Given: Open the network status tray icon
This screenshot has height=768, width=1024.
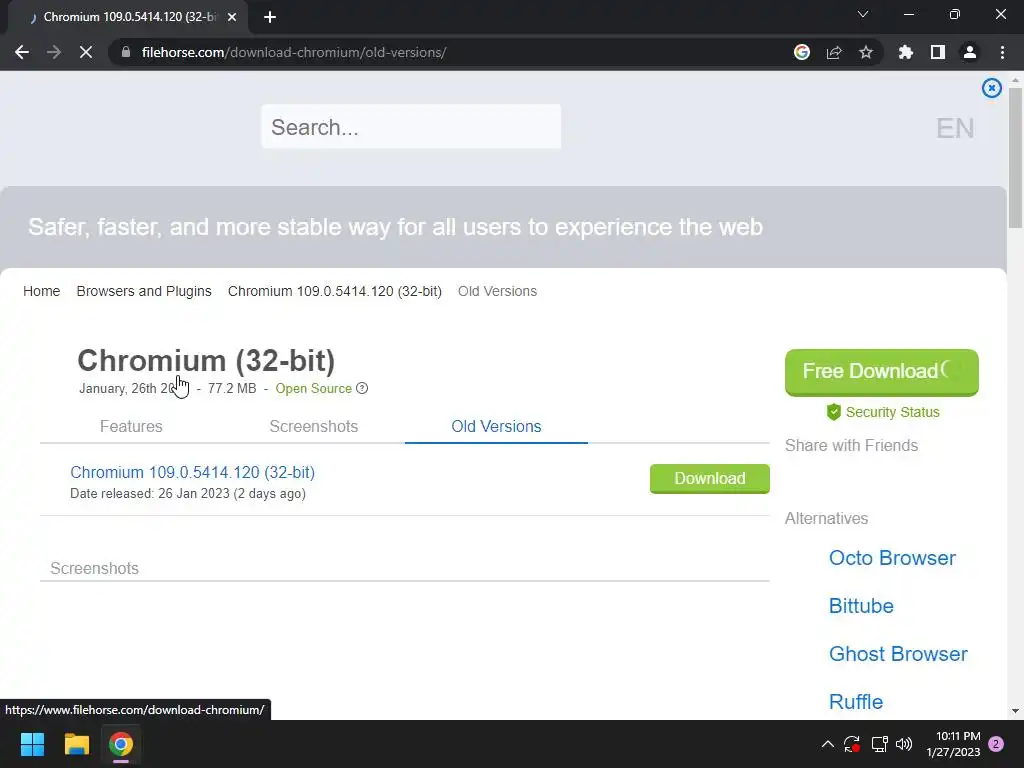Looking at the screenshot, I should 879,744.
